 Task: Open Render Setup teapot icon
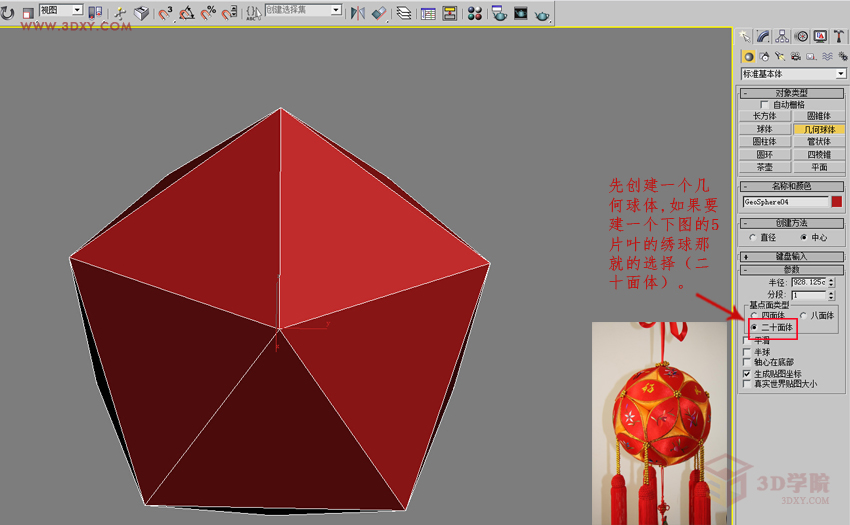[499, 13]
